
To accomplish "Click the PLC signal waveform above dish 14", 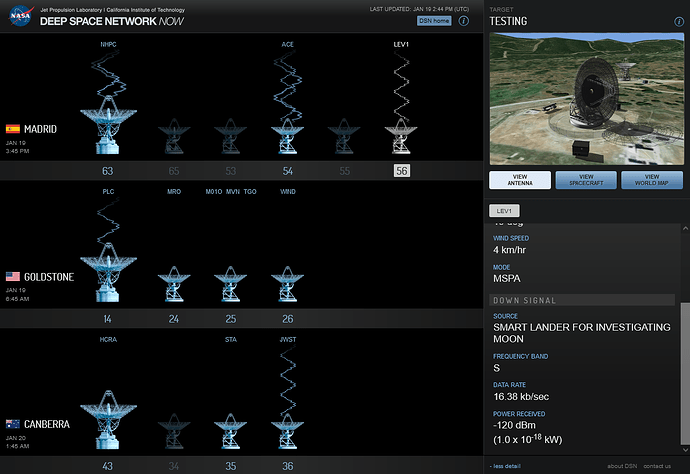I will point(108,220).
